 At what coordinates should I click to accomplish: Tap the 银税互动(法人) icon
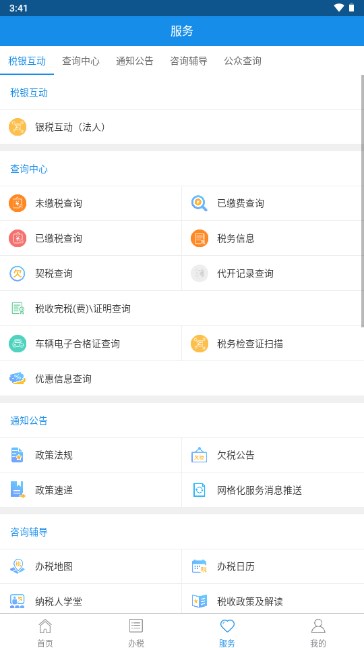click(17, 127)
